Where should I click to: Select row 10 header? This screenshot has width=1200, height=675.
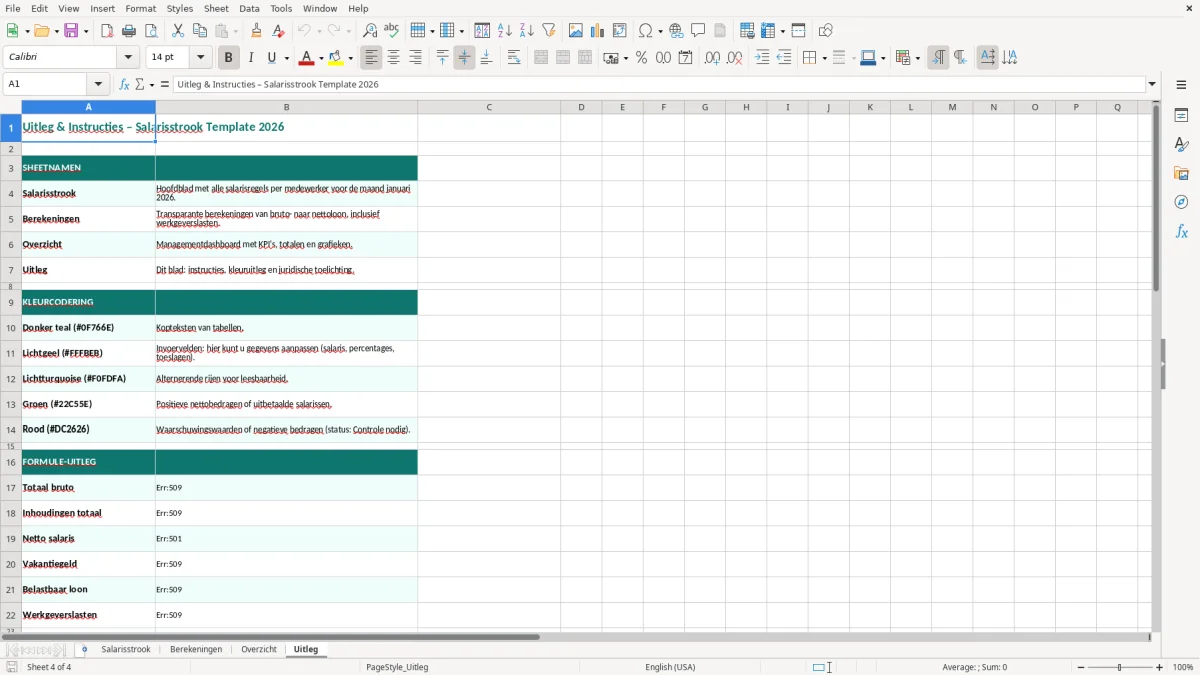[x=11, y=328]
